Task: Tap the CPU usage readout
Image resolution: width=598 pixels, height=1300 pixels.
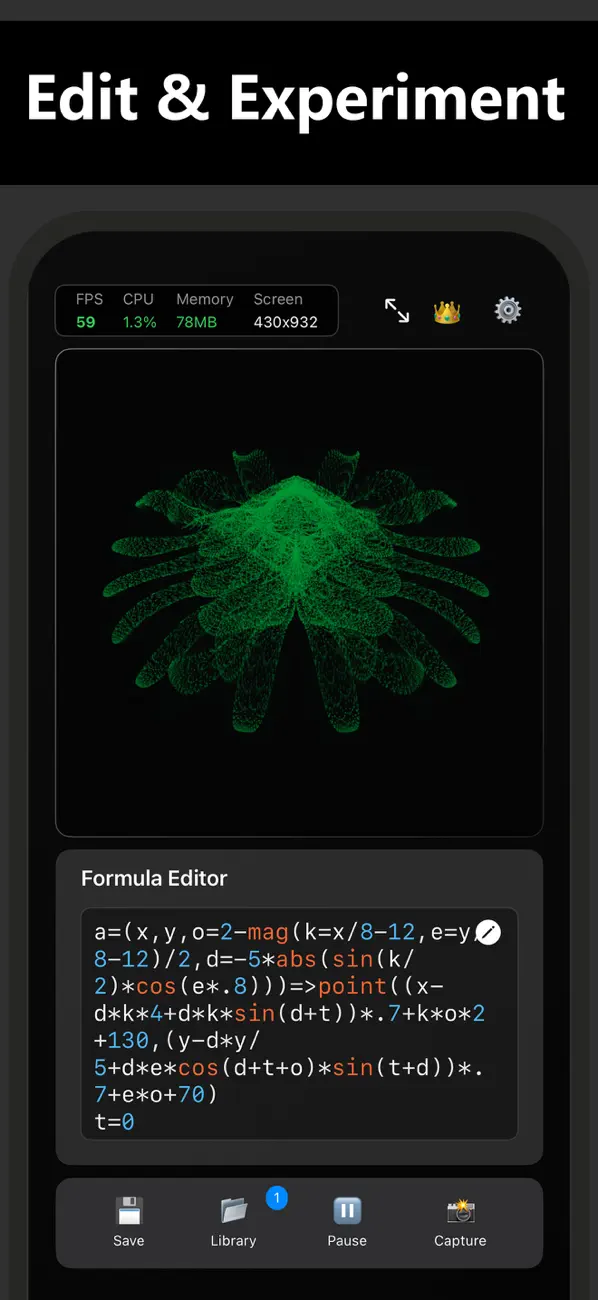Action: pos(140,322)
